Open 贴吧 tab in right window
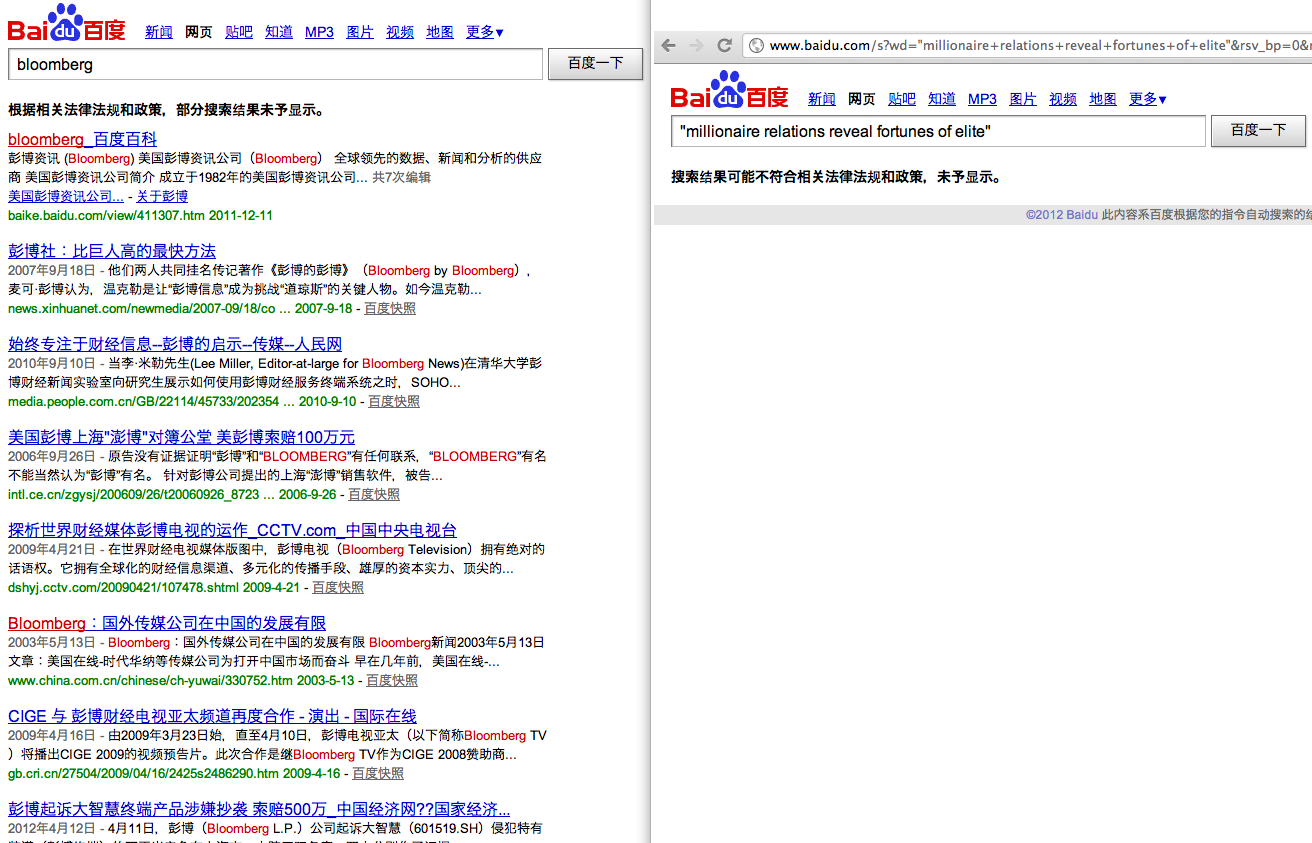This screenshot has width=1312, height=843. pos(902,99)
